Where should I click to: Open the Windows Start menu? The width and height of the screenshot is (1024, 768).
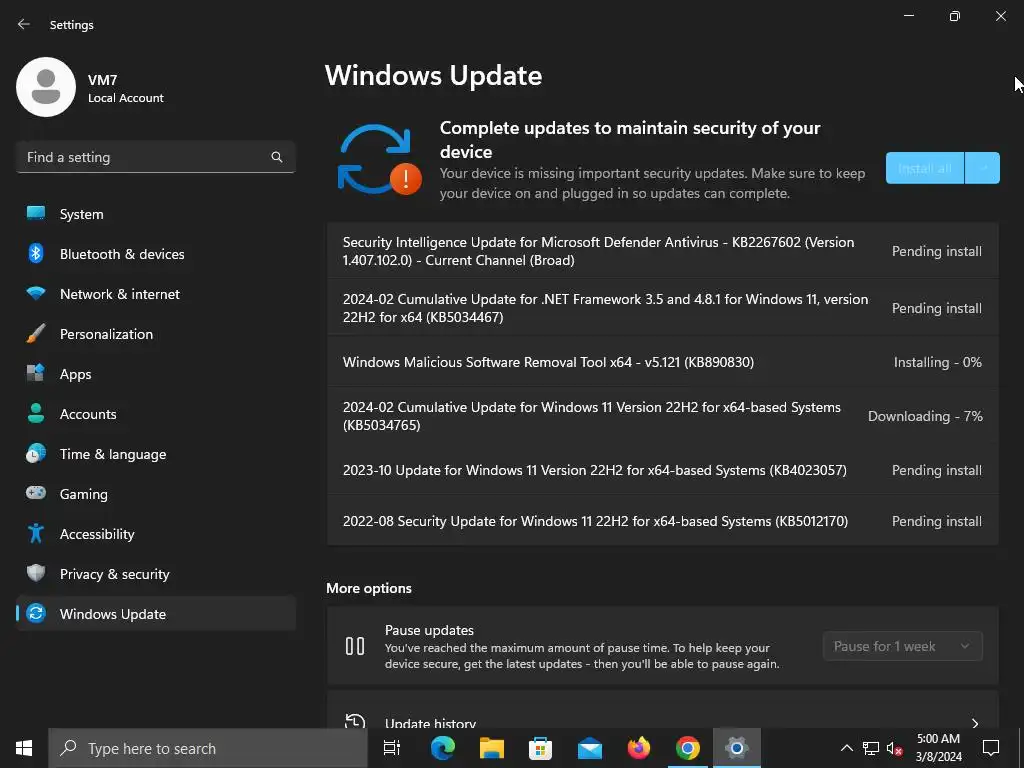coord(24,748)
